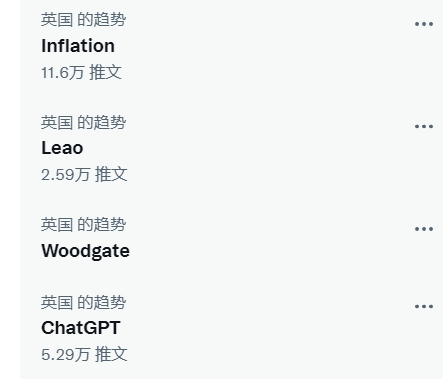Click the 英国 的趋势 label above Woodgate

click(x=83, y=224)
